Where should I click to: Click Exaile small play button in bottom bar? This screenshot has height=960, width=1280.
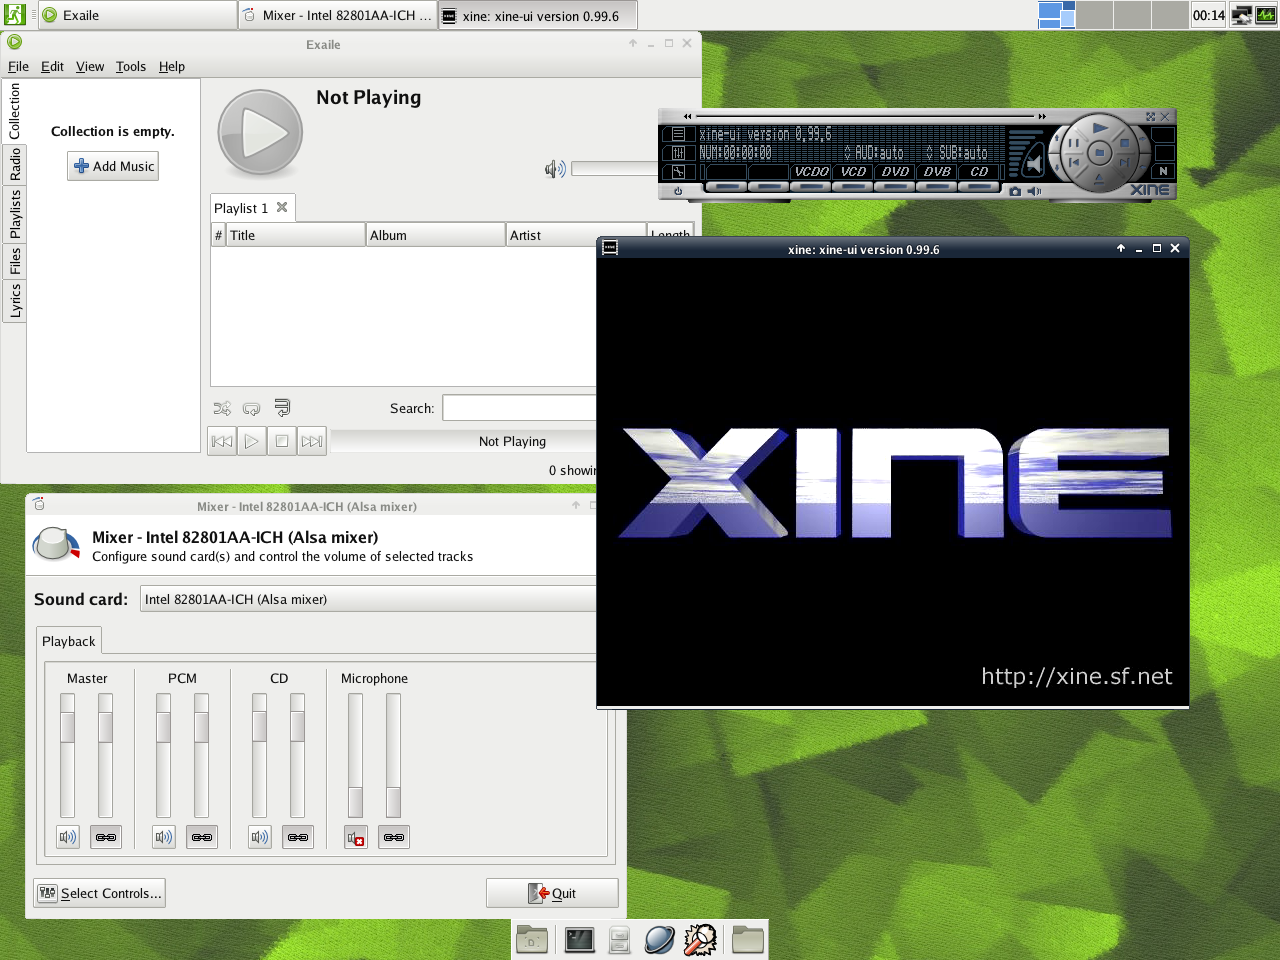tap(252, 441)
